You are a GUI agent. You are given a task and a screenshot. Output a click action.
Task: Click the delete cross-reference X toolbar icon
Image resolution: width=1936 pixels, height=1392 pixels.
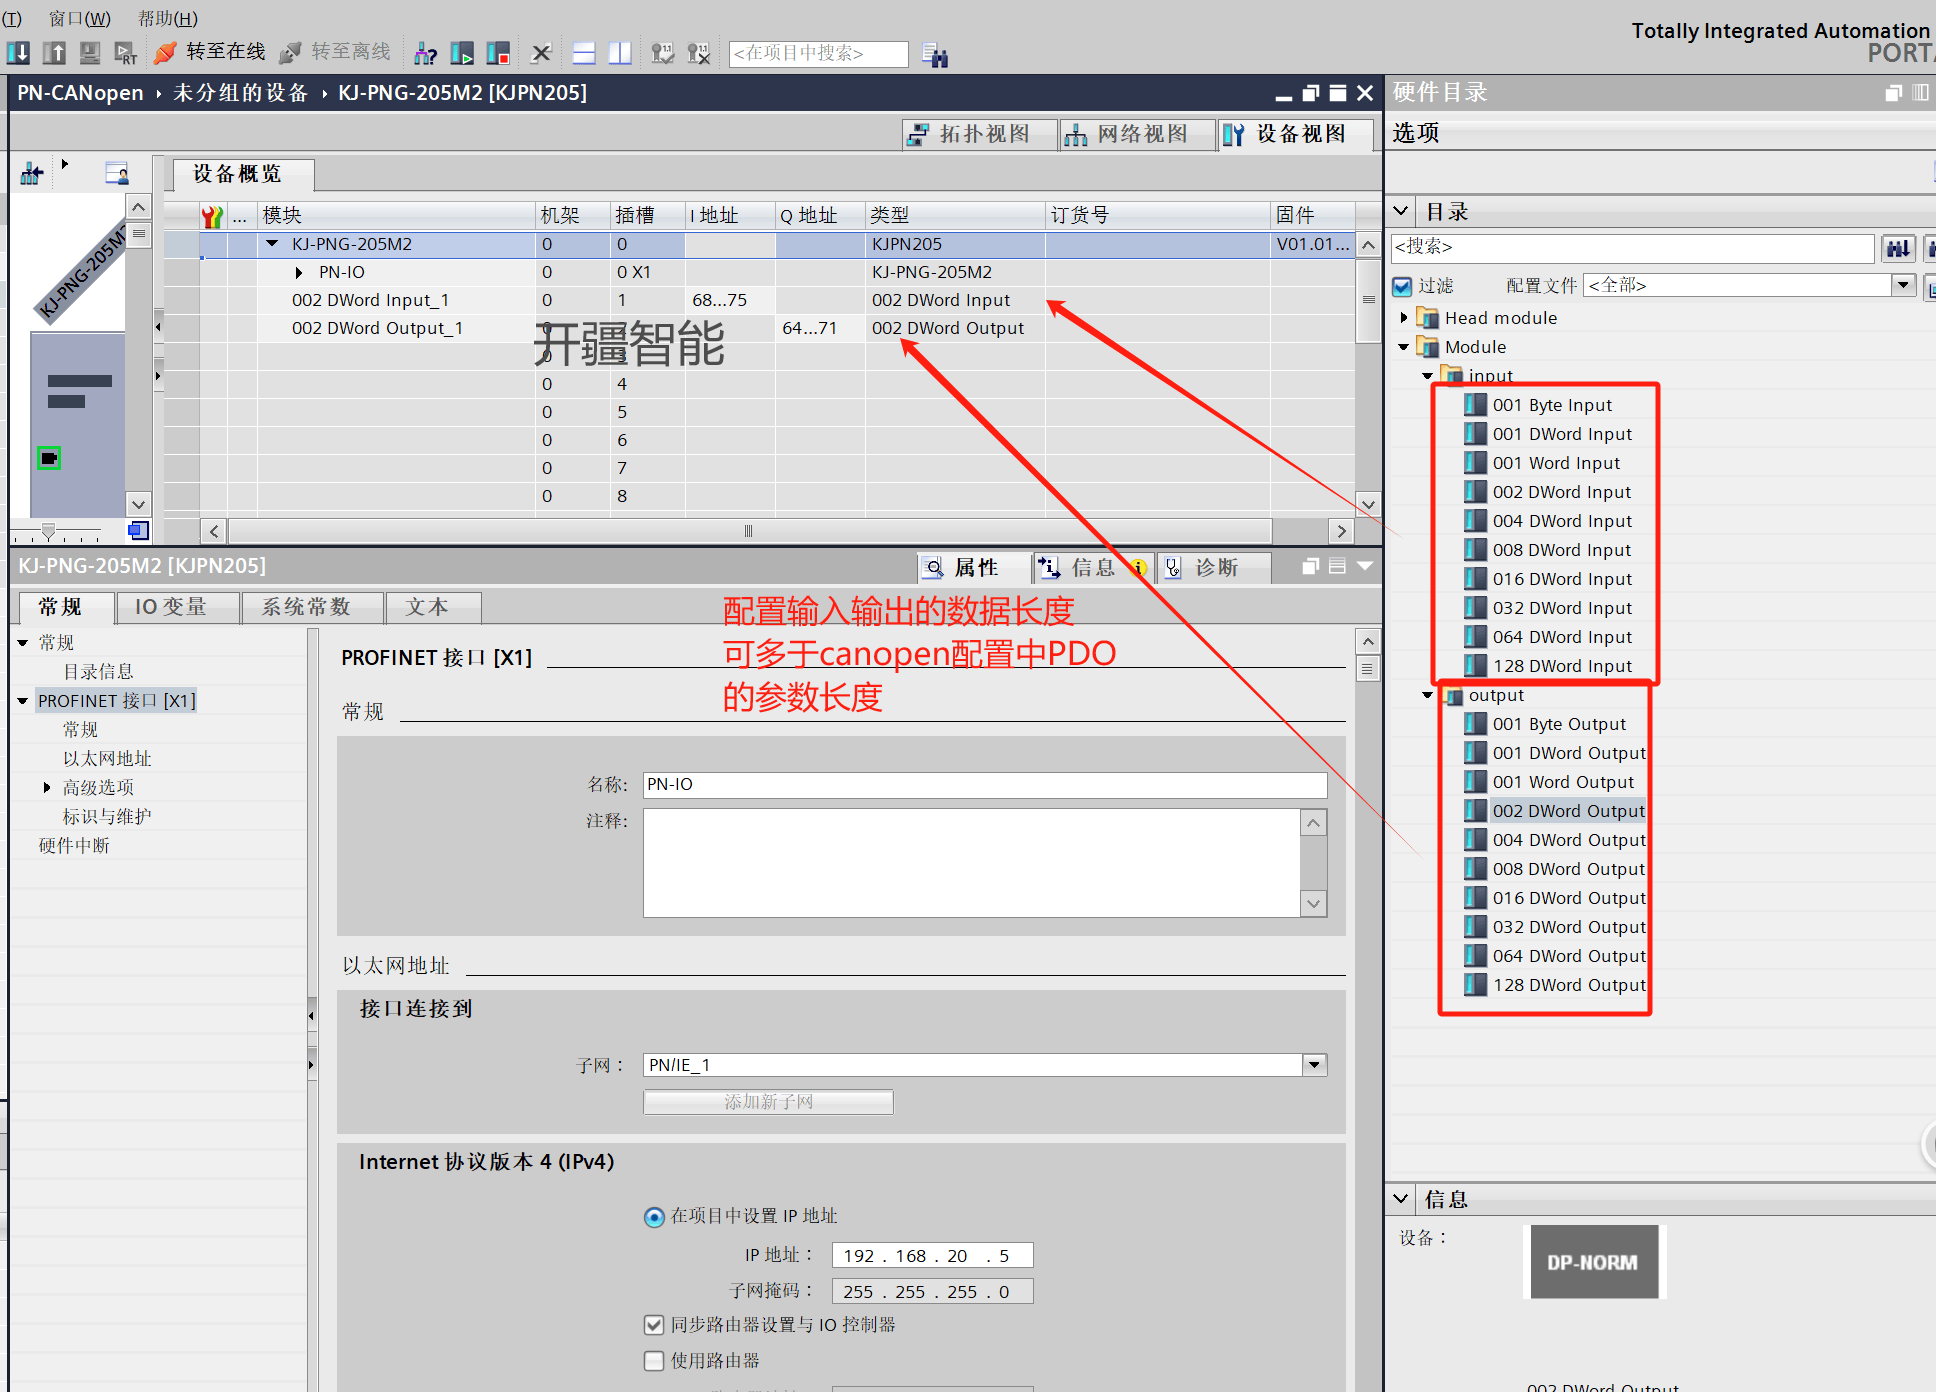pyautogui.click(x=541, y=53)
